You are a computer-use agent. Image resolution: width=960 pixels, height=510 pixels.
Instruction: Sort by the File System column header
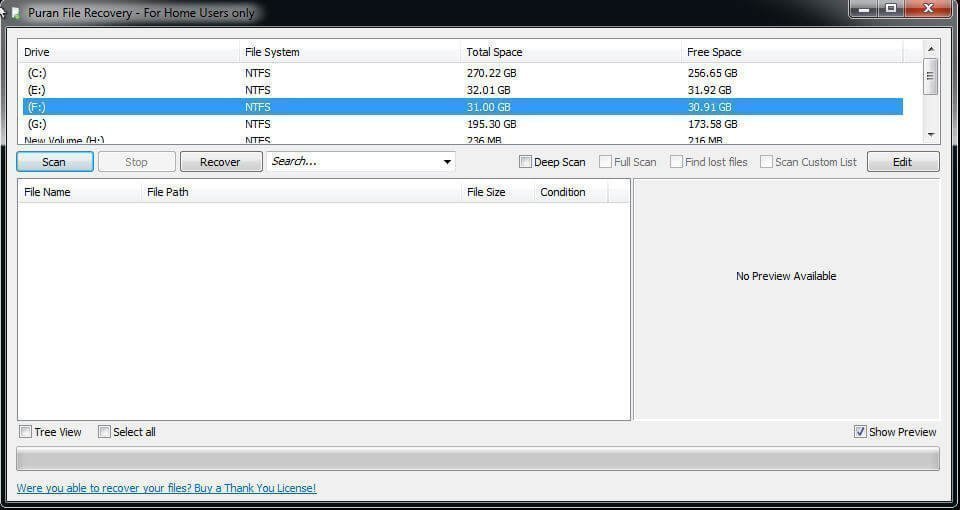[350, 52]
